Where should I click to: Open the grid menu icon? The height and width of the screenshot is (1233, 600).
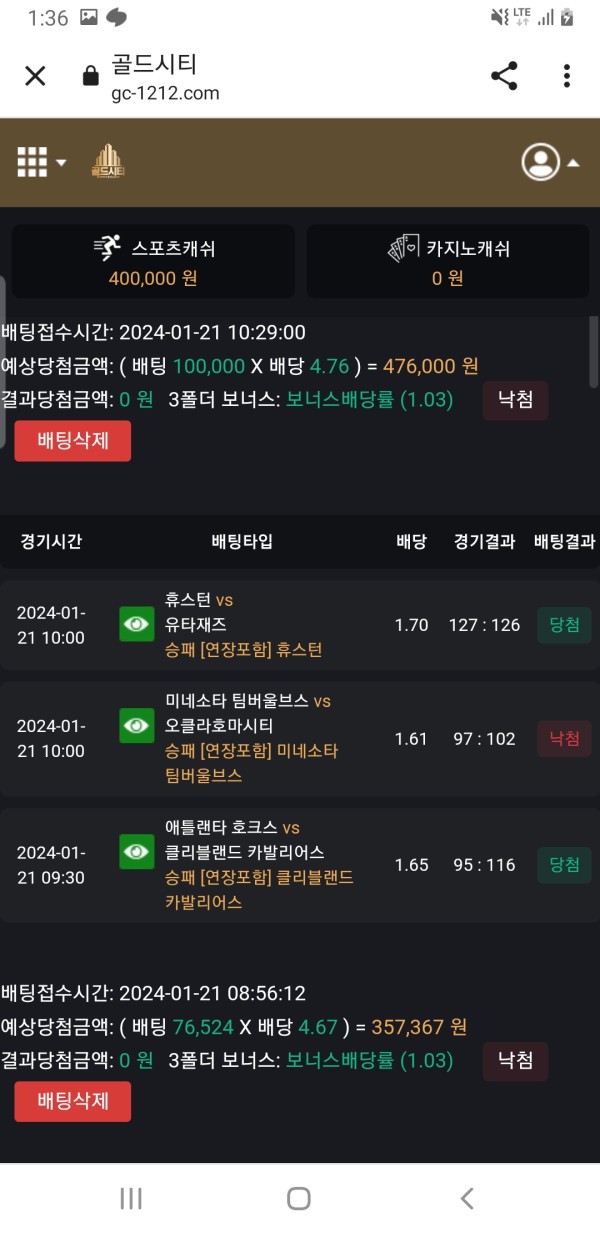pos(32,162)
